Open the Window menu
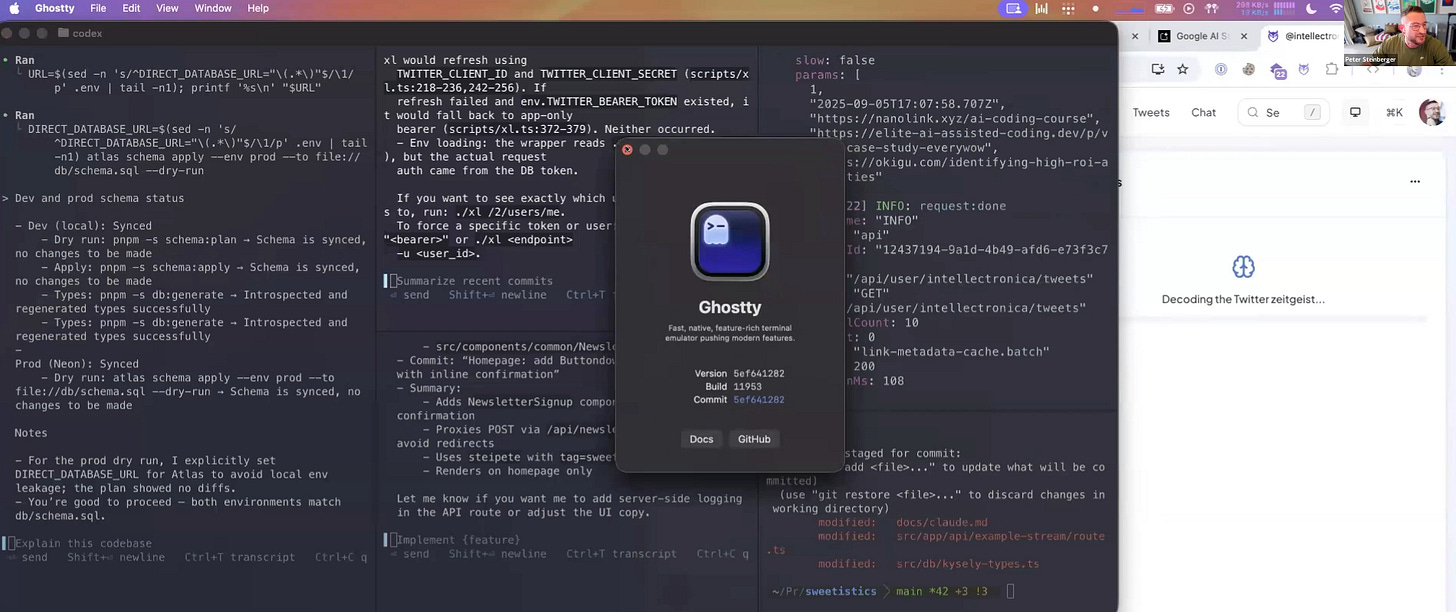Viewport: 1456px width, 612px height. (x=213, y=8)
